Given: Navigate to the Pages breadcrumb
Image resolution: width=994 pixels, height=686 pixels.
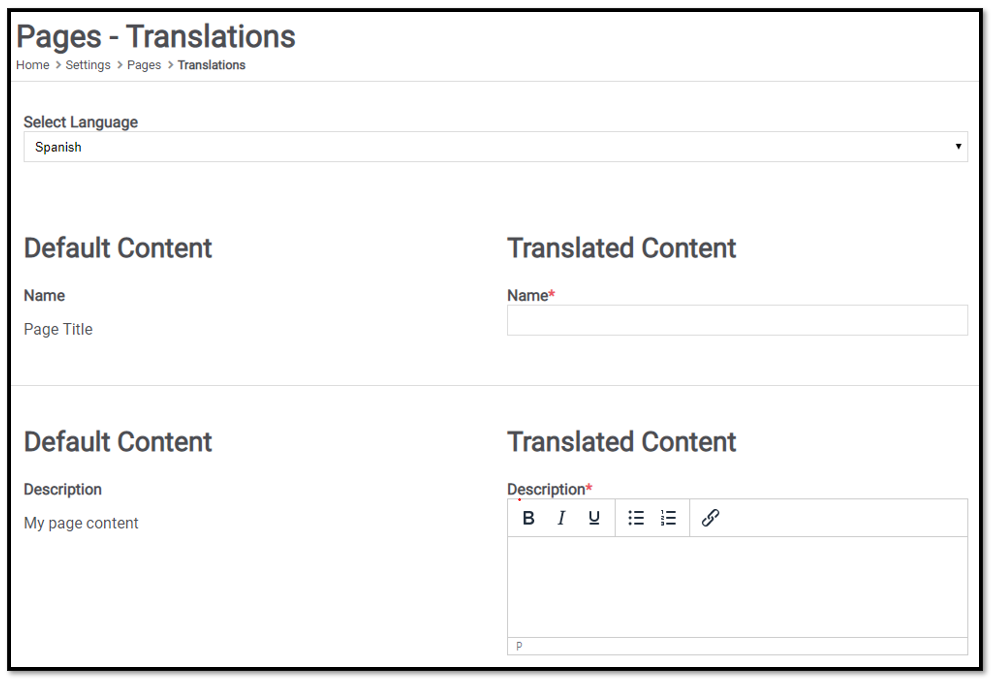Looking at the screenshot, I should pos(144,65).
